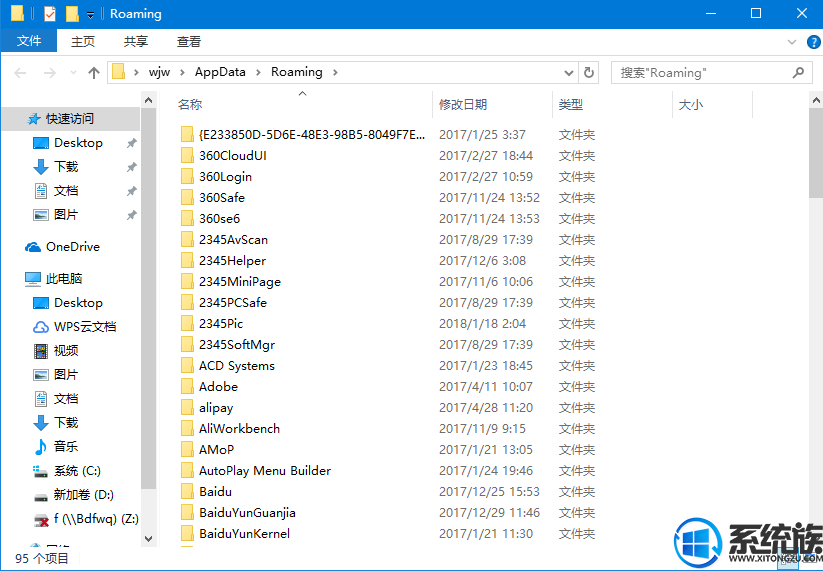Image resolution: width=823 pixels, height=571 pixels.
Task: Sort by the 名称 column header
Action: coord(190,104)
